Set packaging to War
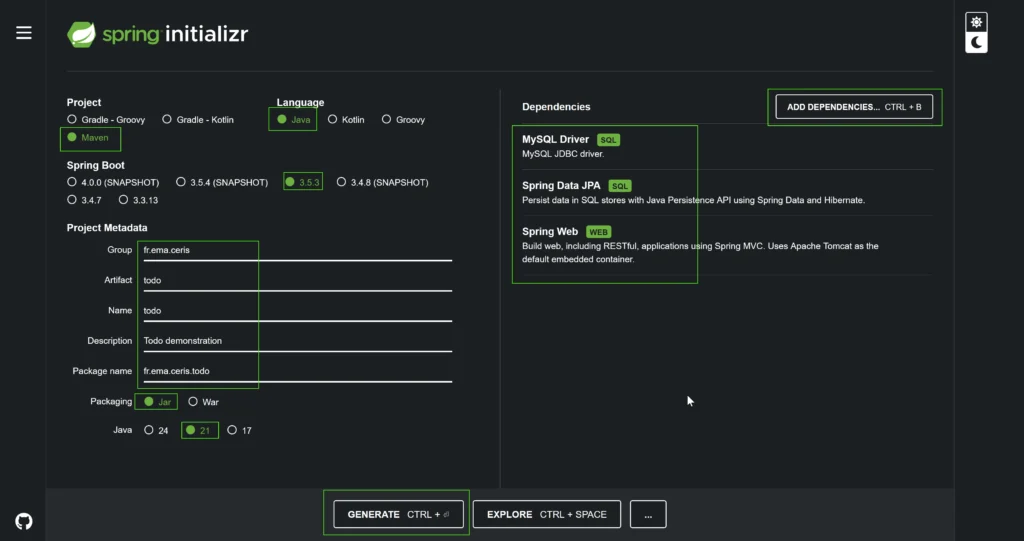This screenshot has width=1024, height=541. click(x=204, y=402)
